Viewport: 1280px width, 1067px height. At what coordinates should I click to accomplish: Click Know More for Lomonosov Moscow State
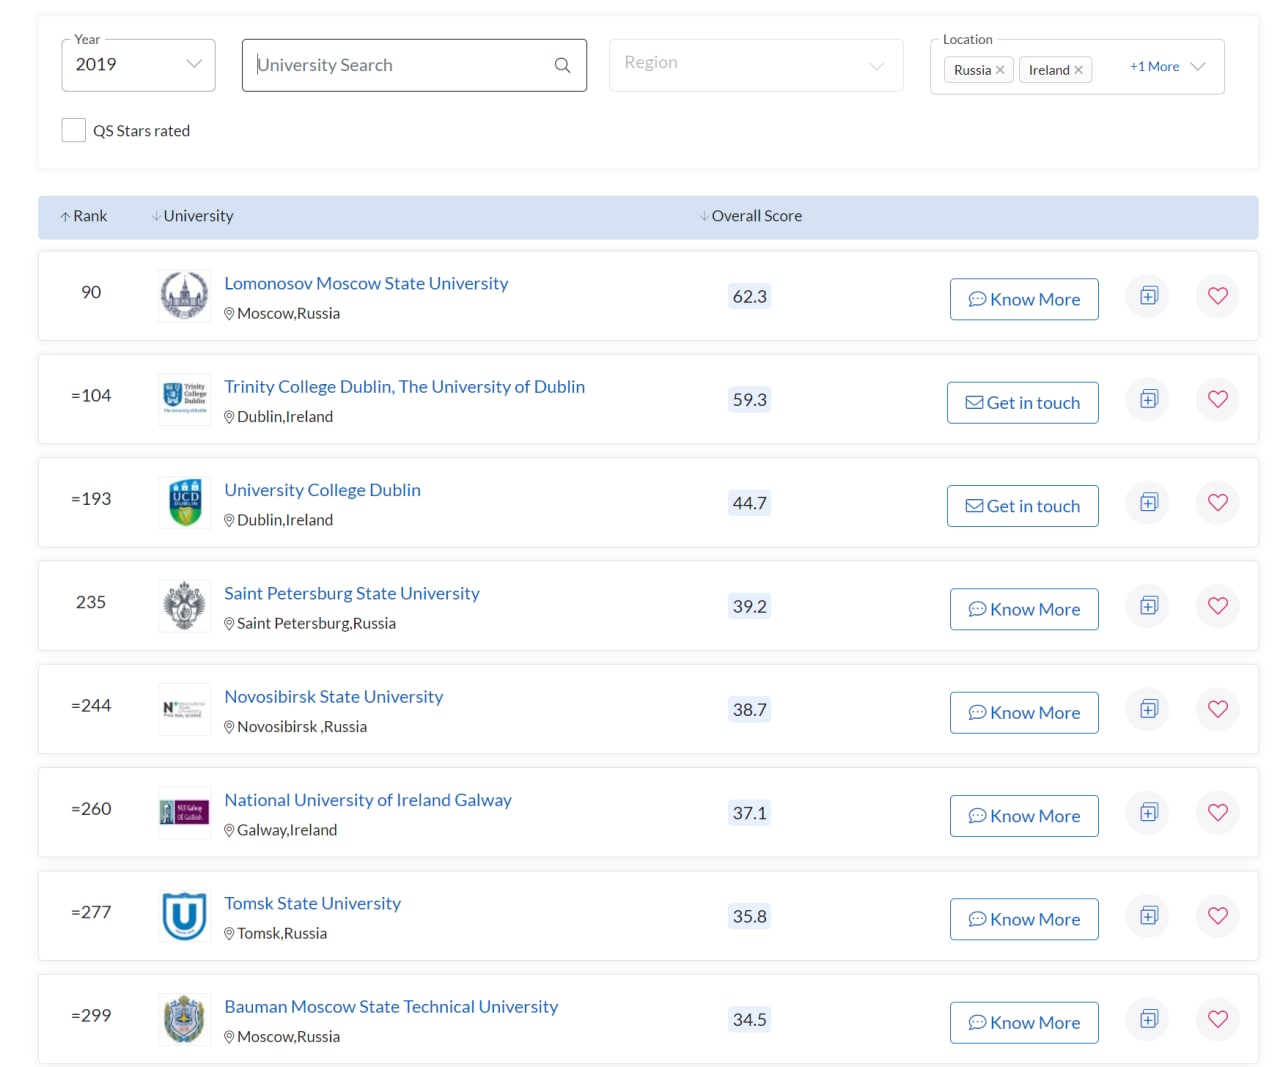[x=1024, y=299]
